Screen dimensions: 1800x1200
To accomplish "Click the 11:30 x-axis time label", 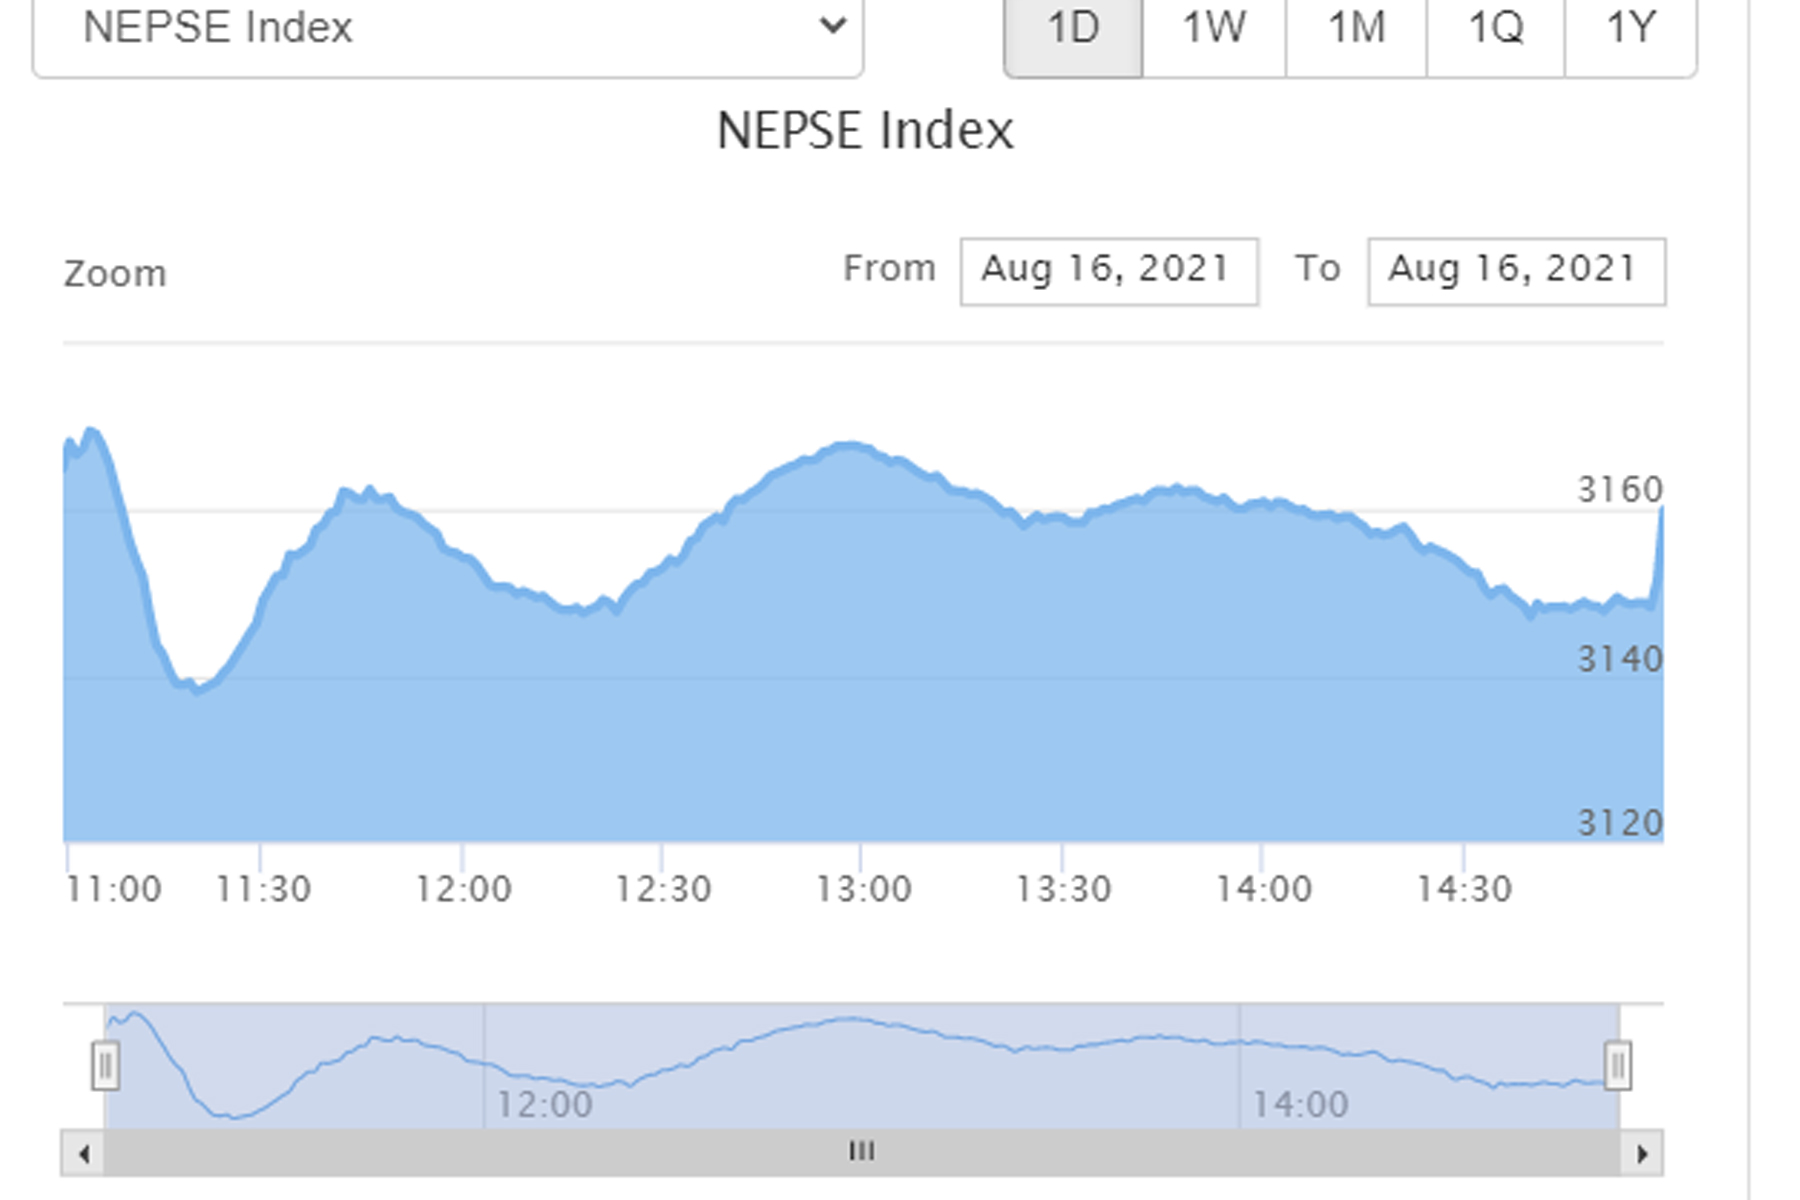I will (264, 889).
